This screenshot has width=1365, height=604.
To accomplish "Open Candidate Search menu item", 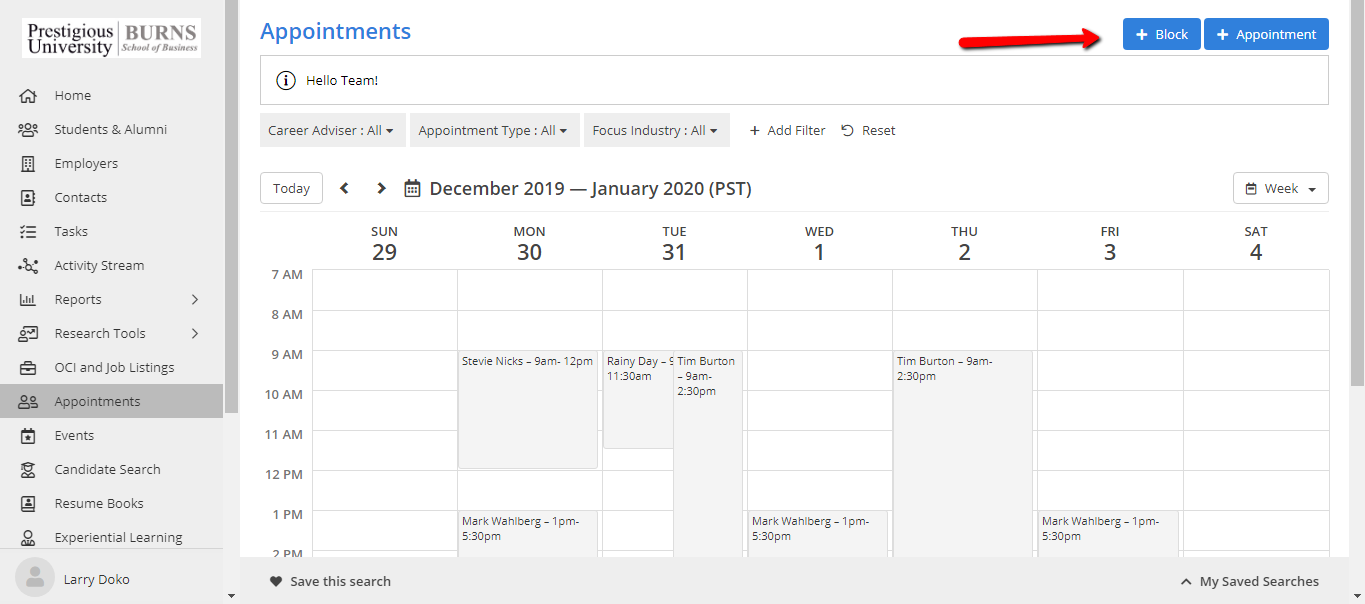I will [x=107, y=470].
